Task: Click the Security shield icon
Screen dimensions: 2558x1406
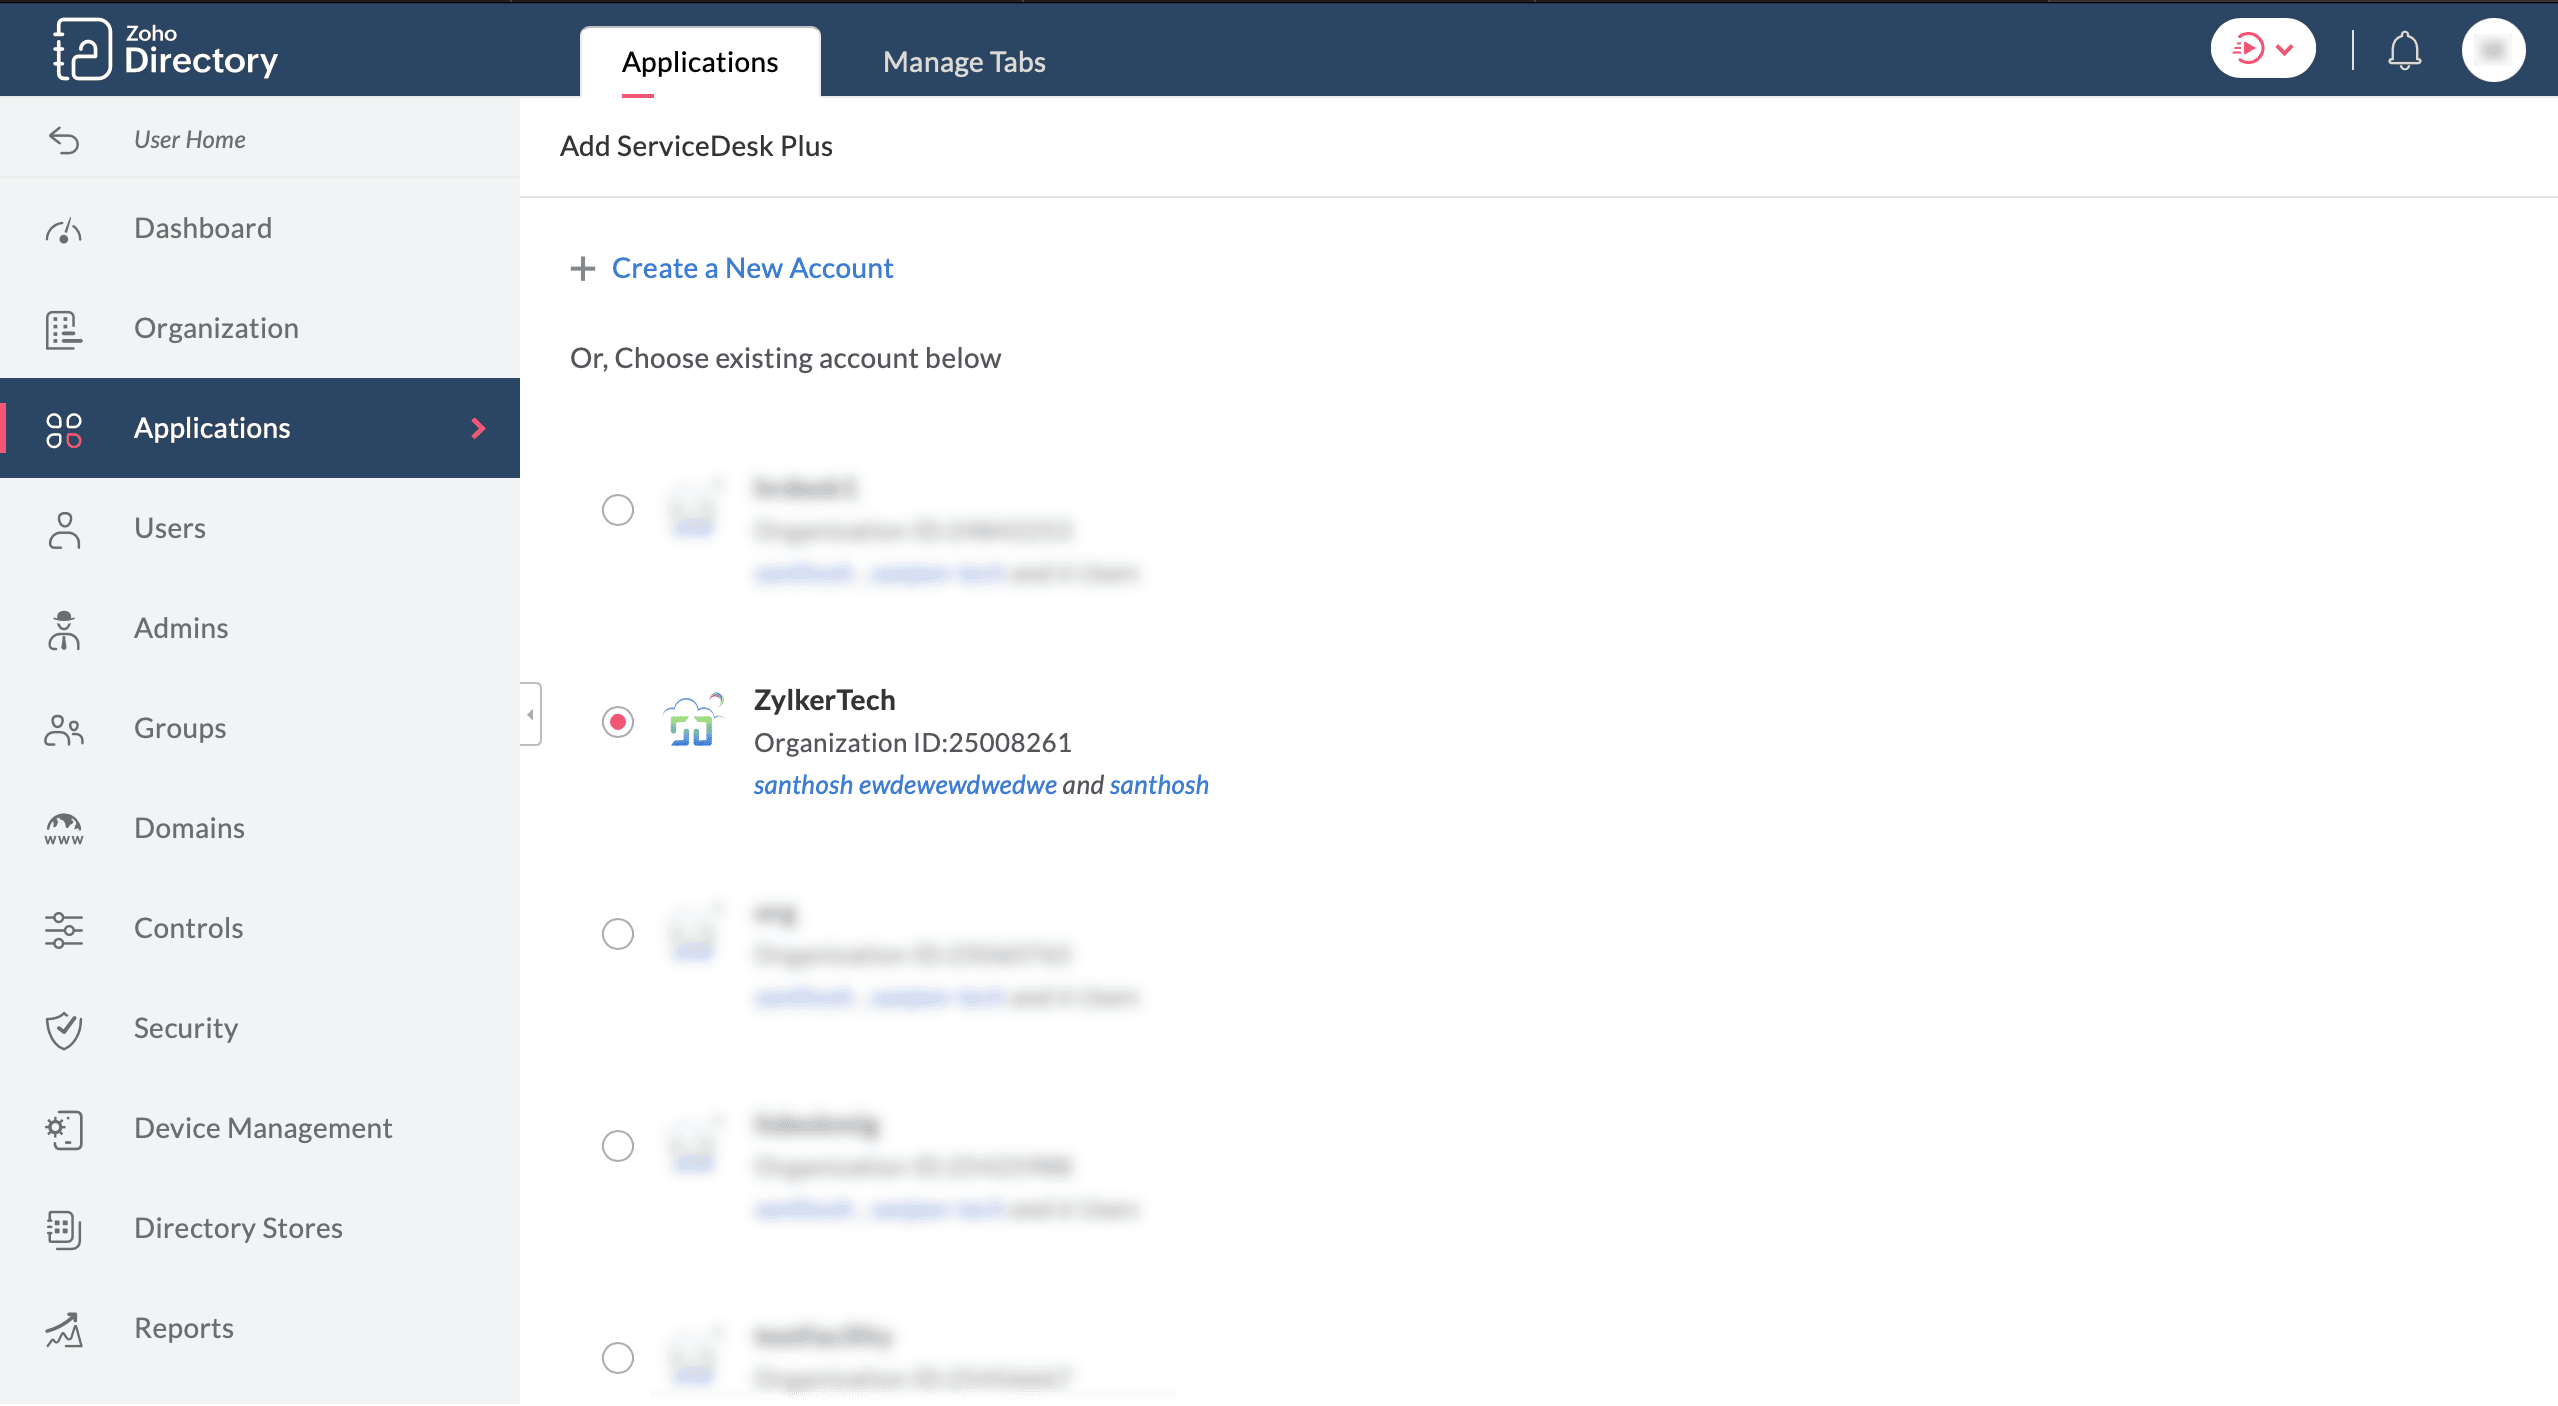Action: pyautogui.click(x=64, y=1029)
